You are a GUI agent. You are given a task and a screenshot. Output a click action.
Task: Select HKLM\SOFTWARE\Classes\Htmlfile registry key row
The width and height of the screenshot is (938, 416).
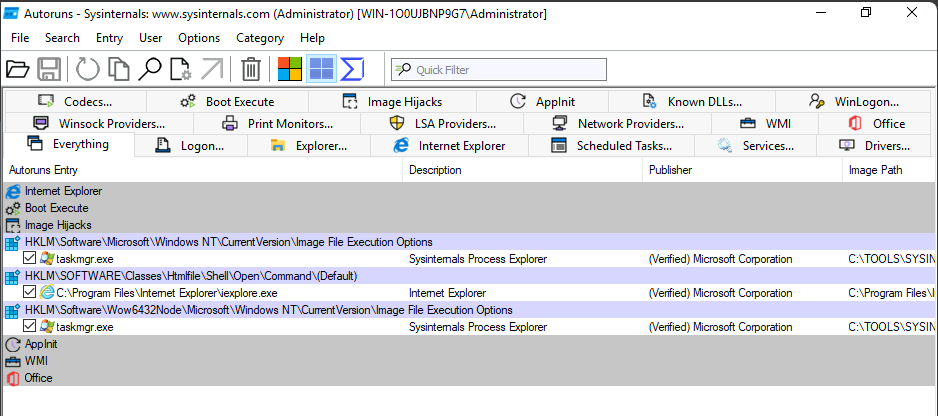[470, 277]
